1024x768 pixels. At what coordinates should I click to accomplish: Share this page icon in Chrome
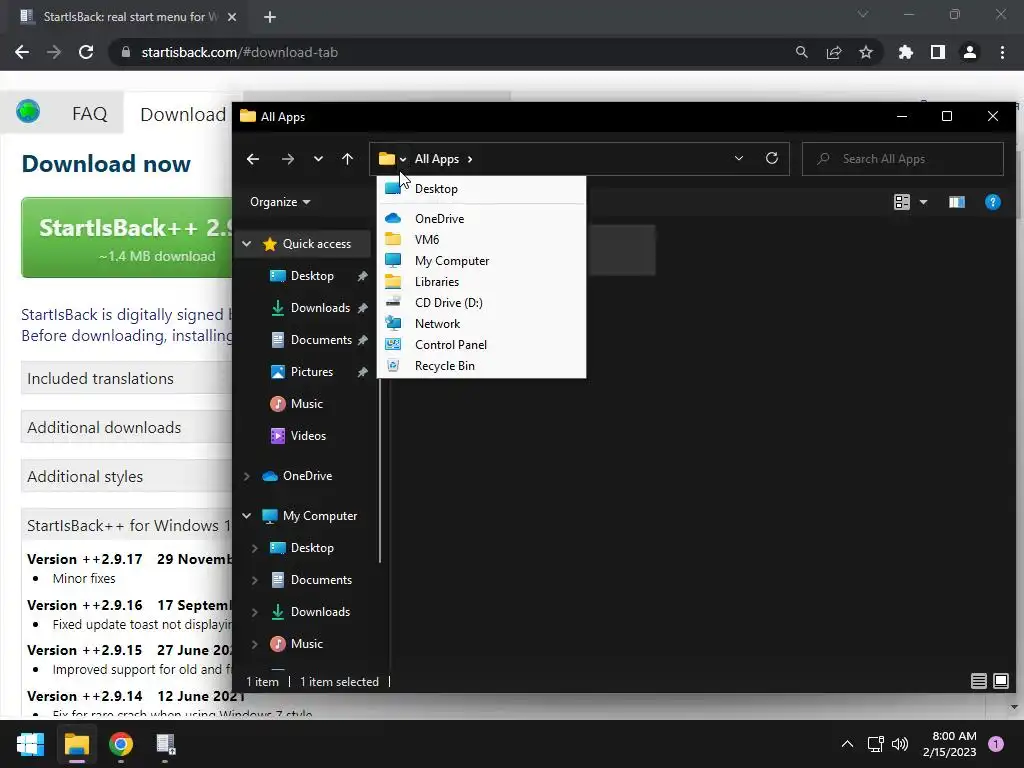(x=834, y=52)
